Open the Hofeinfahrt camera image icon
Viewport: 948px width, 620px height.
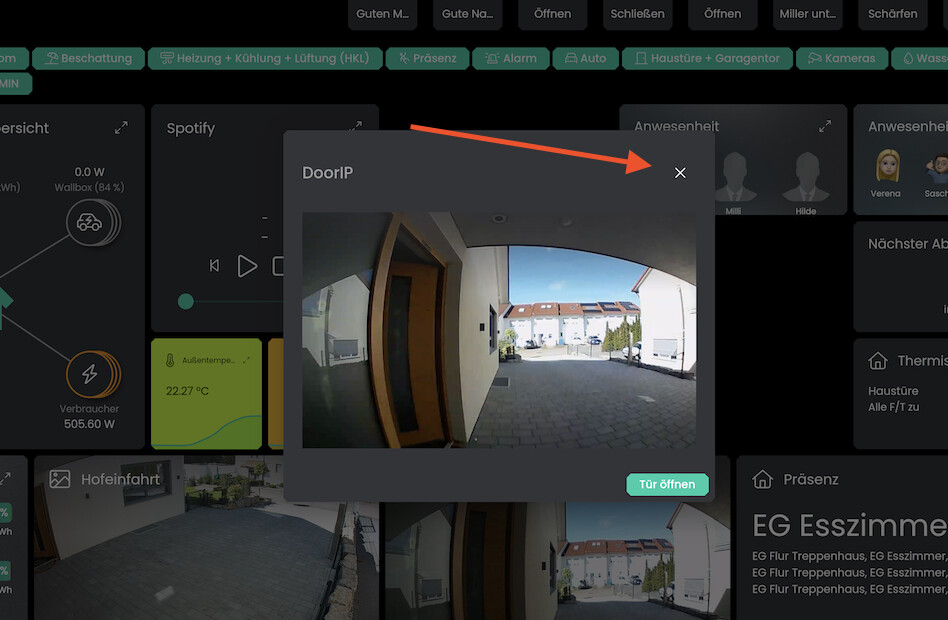pos(59,479)
